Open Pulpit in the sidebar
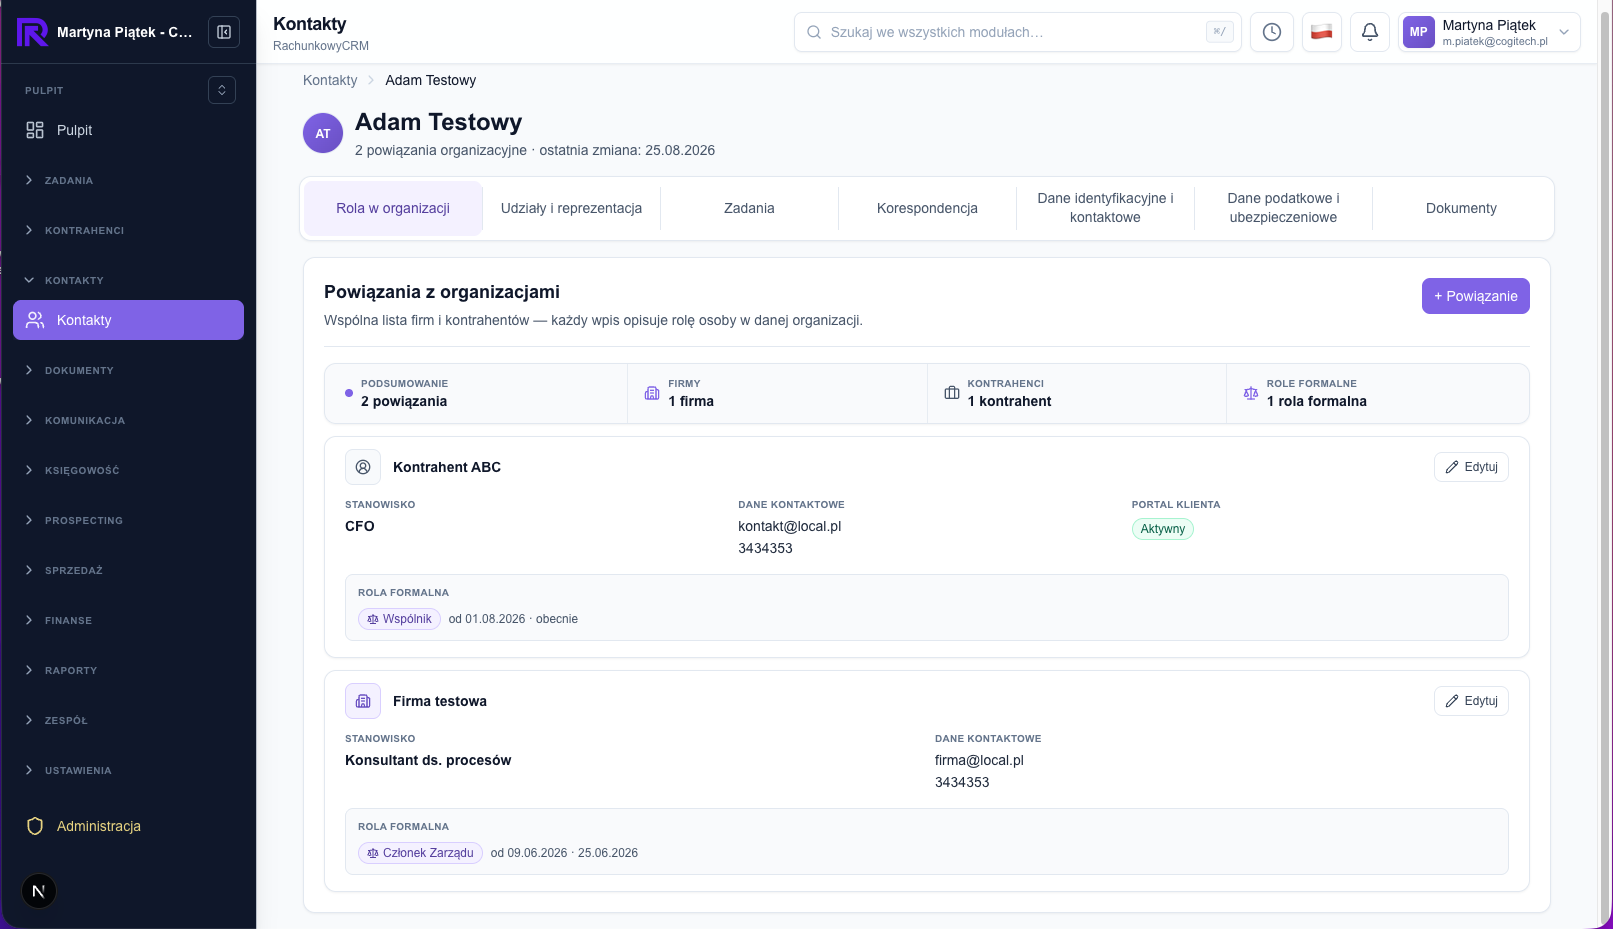This screenshot has height=929, width=1613. [128, 130]
